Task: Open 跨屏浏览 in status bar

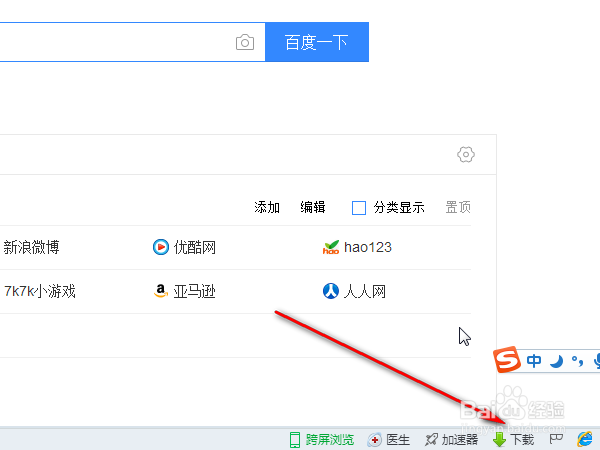Action: point(330,440)
